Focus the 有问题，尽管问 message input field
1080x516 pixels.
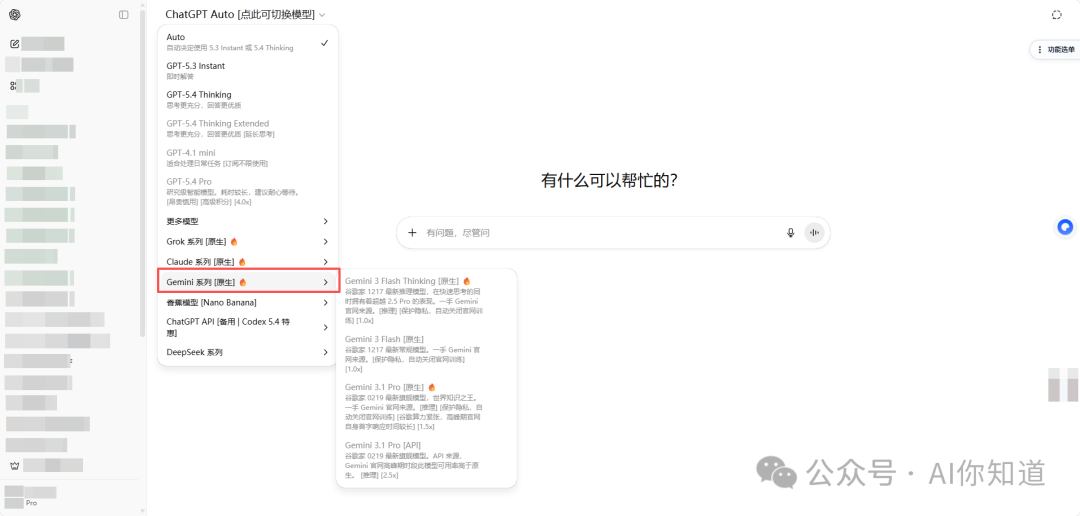[600, 233]
